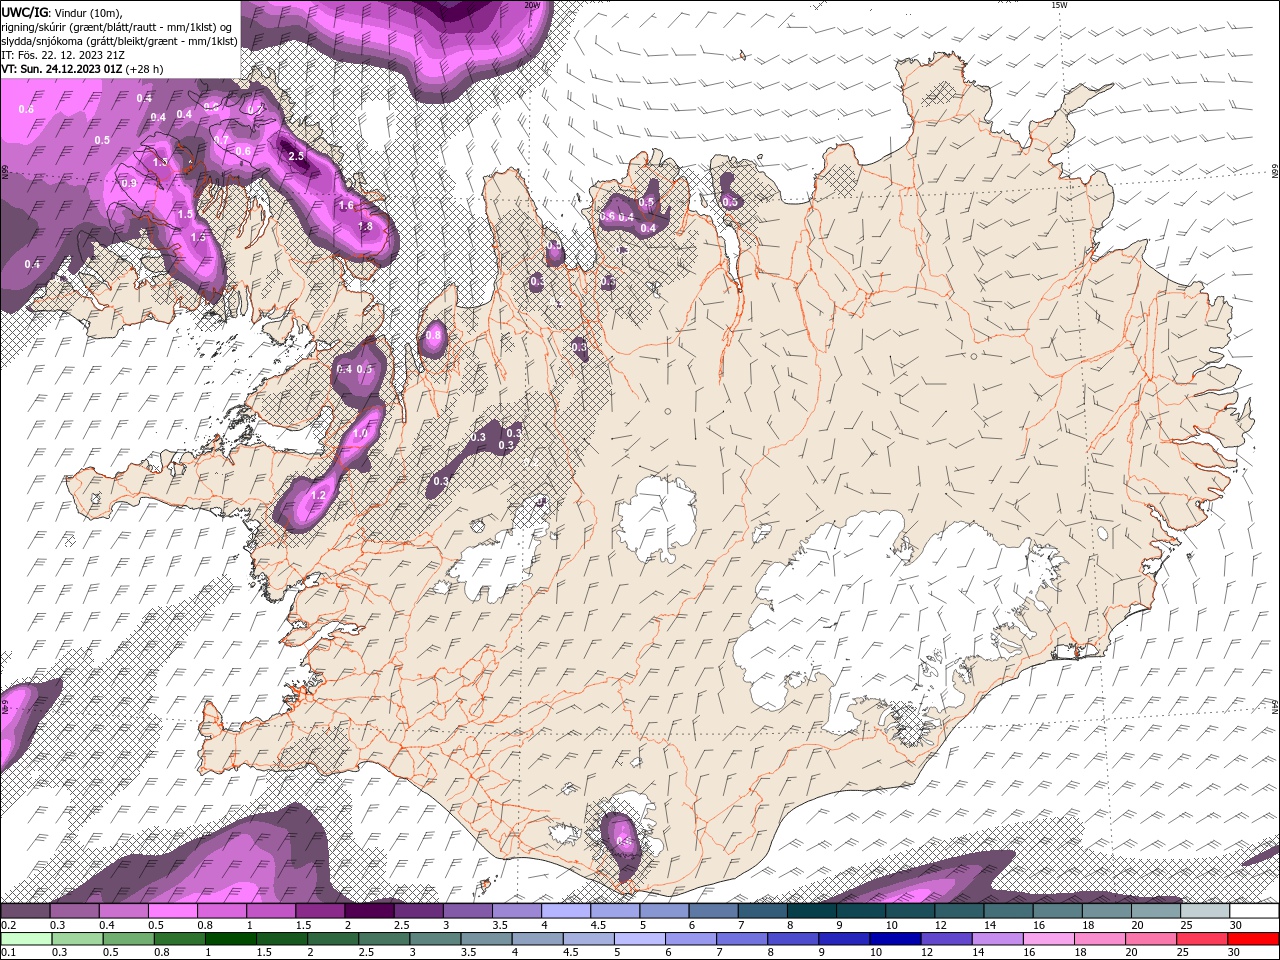Image resolution: width=1280 pixels, height=960 pixels.
Task: Click the bright red swatch in rain legend
Action: tap(1253, 939)
